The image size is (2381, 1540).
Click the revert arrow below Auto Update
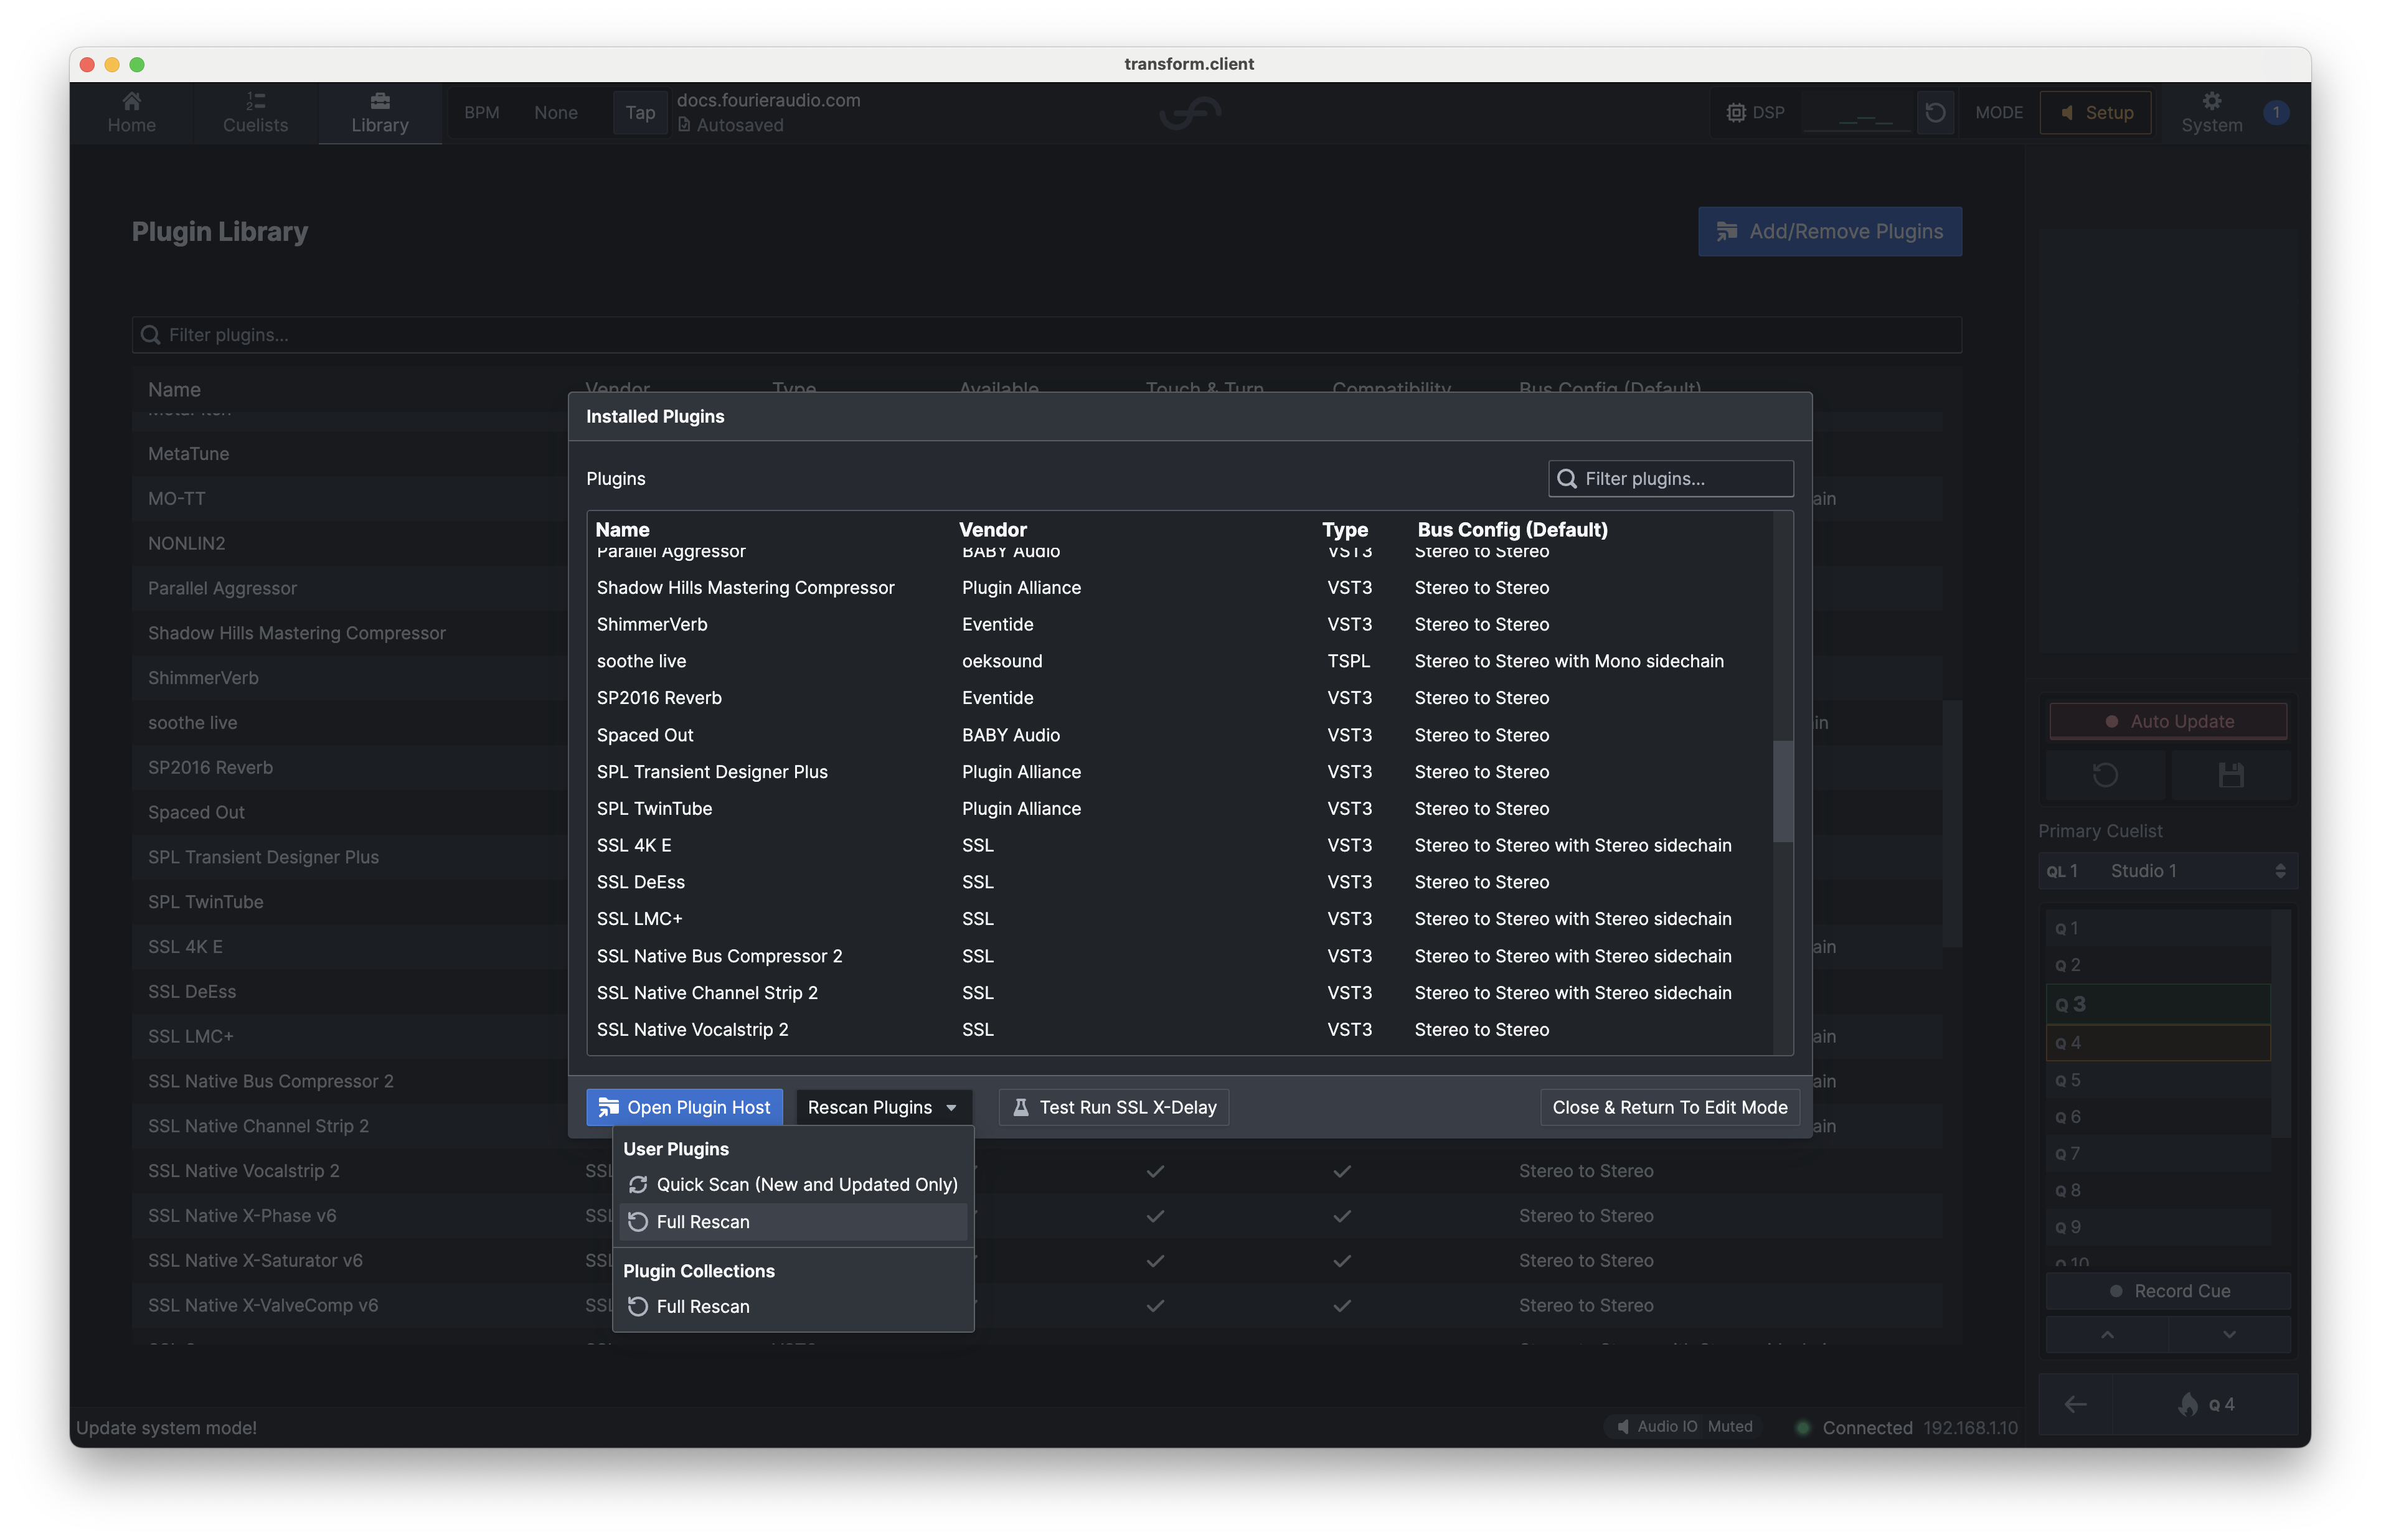coord(2105,775)
